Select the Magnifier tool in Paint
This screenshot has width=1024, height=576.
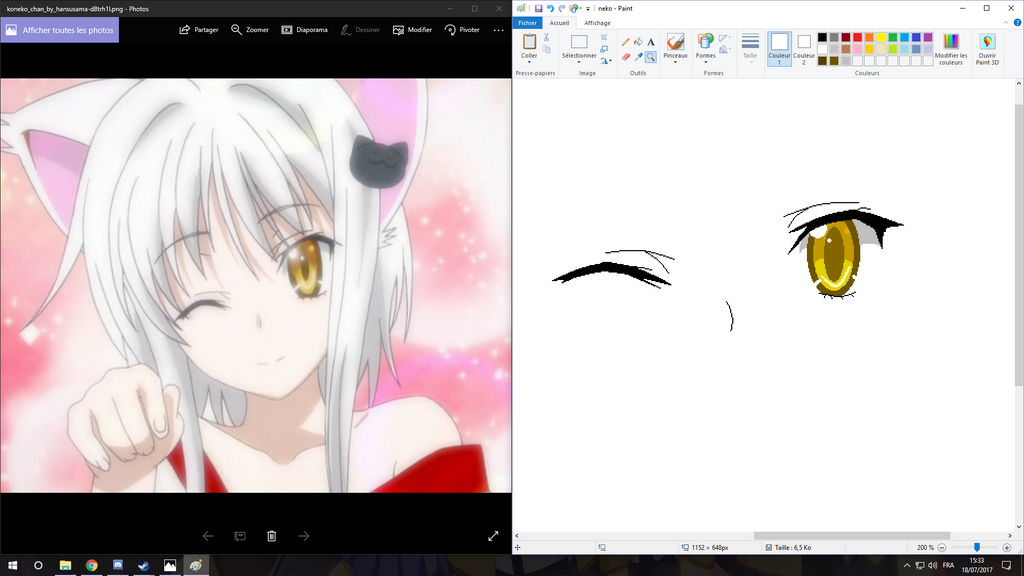(x=651, y=57)
